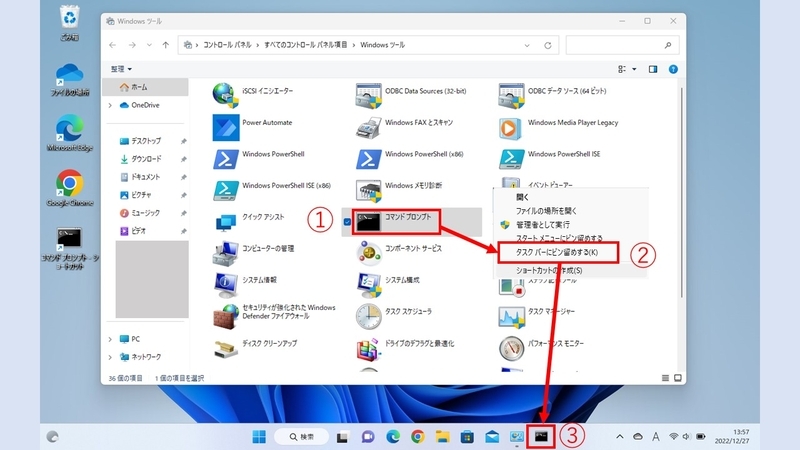Open Google Chrome desktop shortcut
This screenshot has height=450, width=800.
pos(69,188)
